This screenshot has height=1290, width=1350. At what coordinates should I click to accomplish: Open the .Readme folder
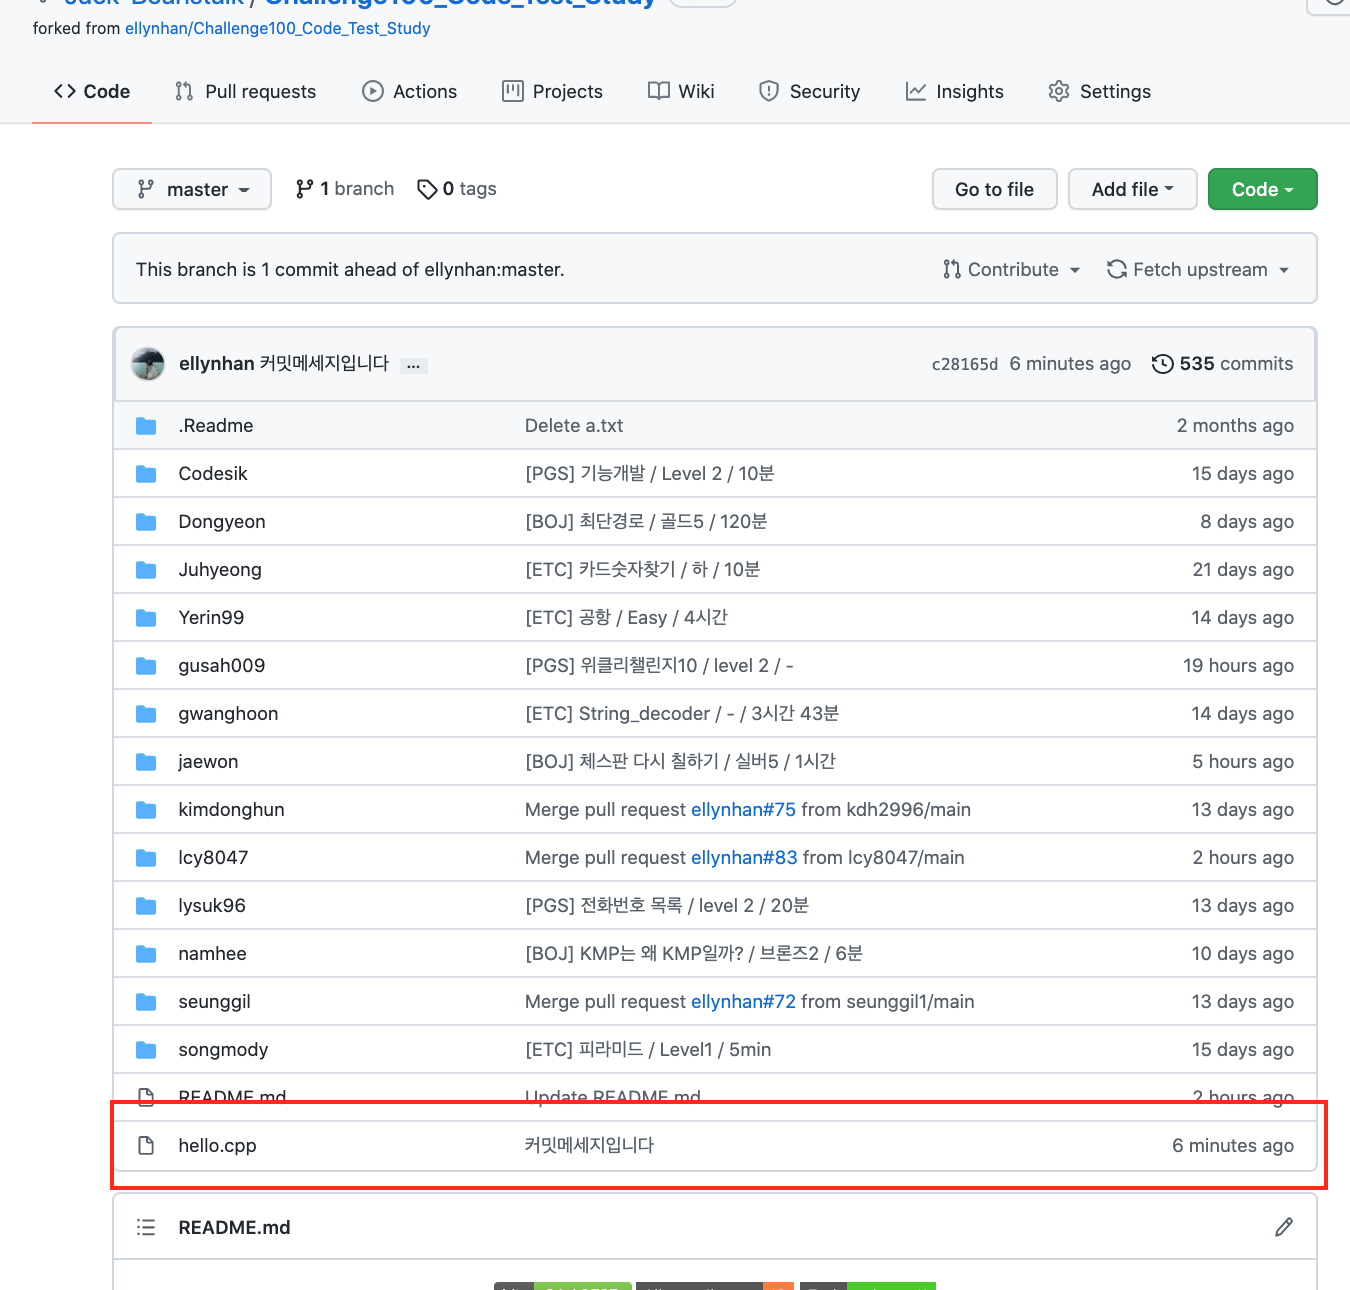click(x=216, y=425)
